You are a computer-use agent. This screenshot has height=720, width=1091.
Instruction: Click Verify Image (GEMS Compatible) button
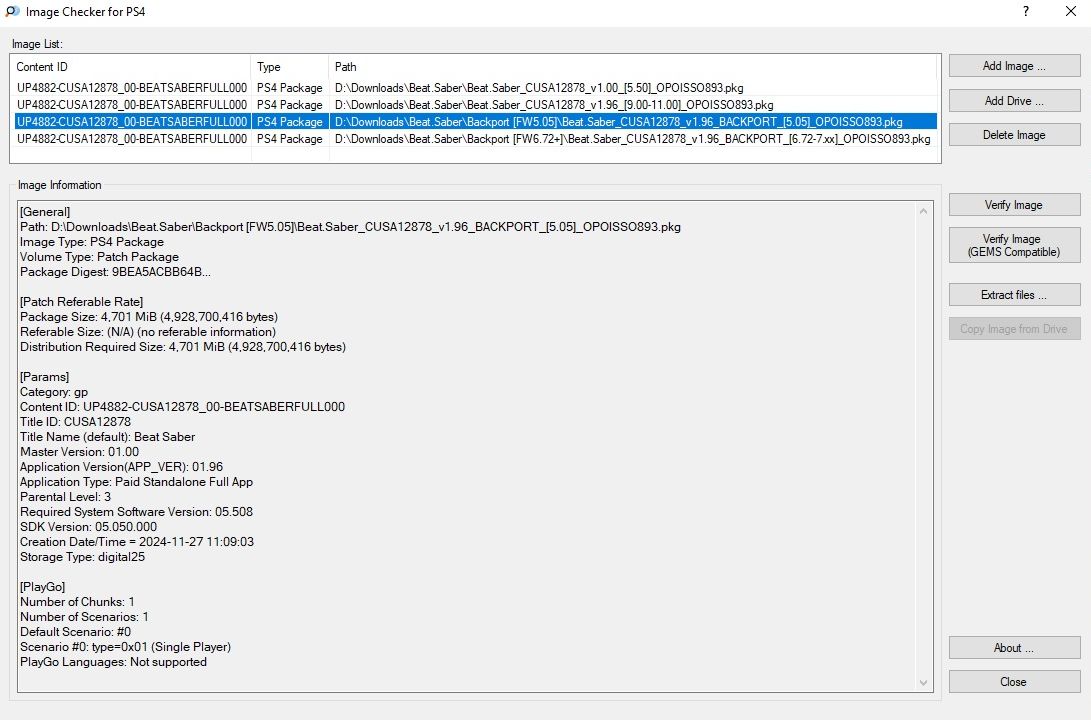tap(1014, 245)
